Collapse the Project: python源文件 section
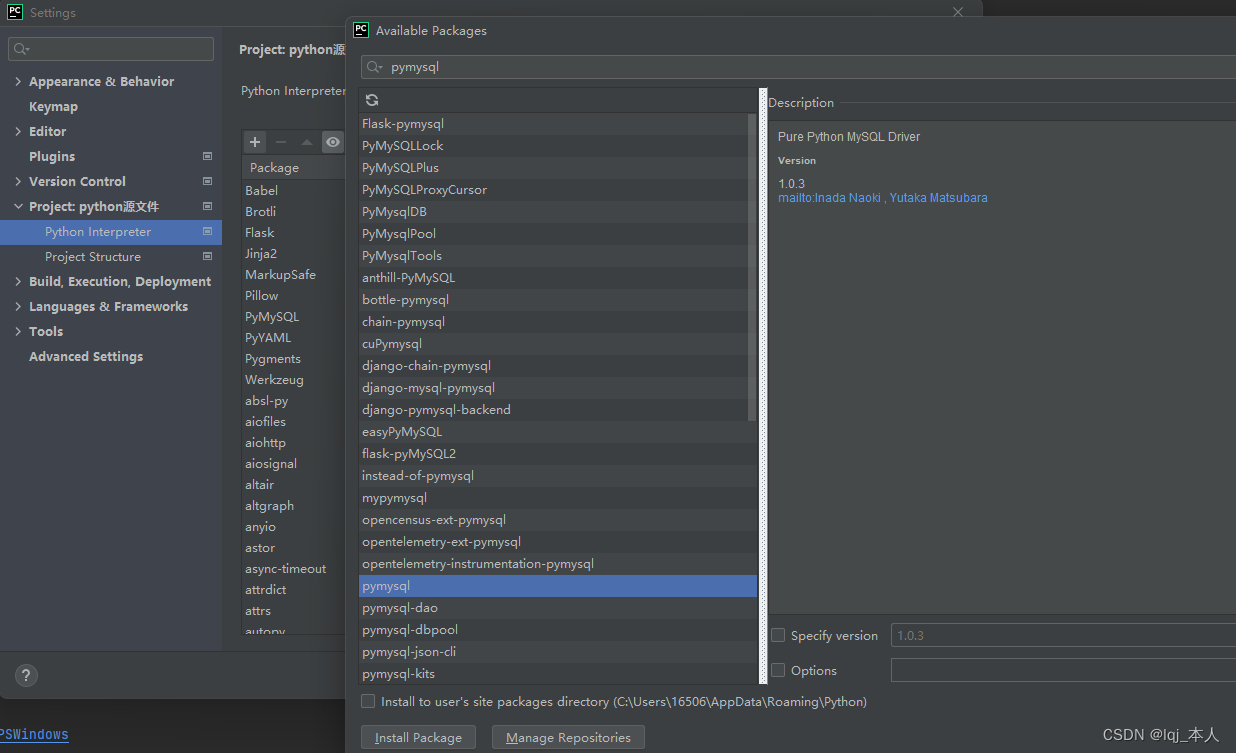The width and height of the screenshot is (1236, 753). (x=18, y=206)
